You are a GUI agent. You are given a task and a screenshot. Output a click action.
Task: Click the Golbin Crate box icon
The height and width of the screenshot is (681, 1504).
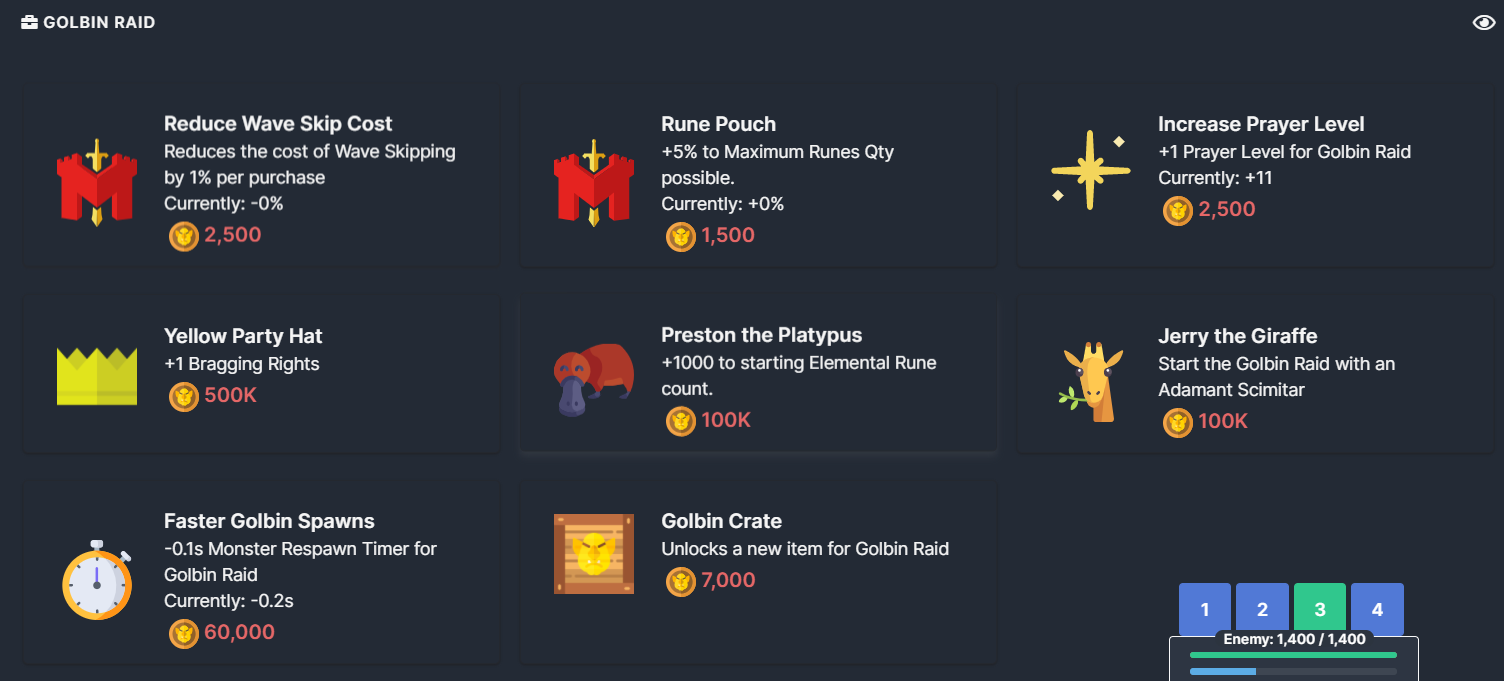[x=594, y=553]
